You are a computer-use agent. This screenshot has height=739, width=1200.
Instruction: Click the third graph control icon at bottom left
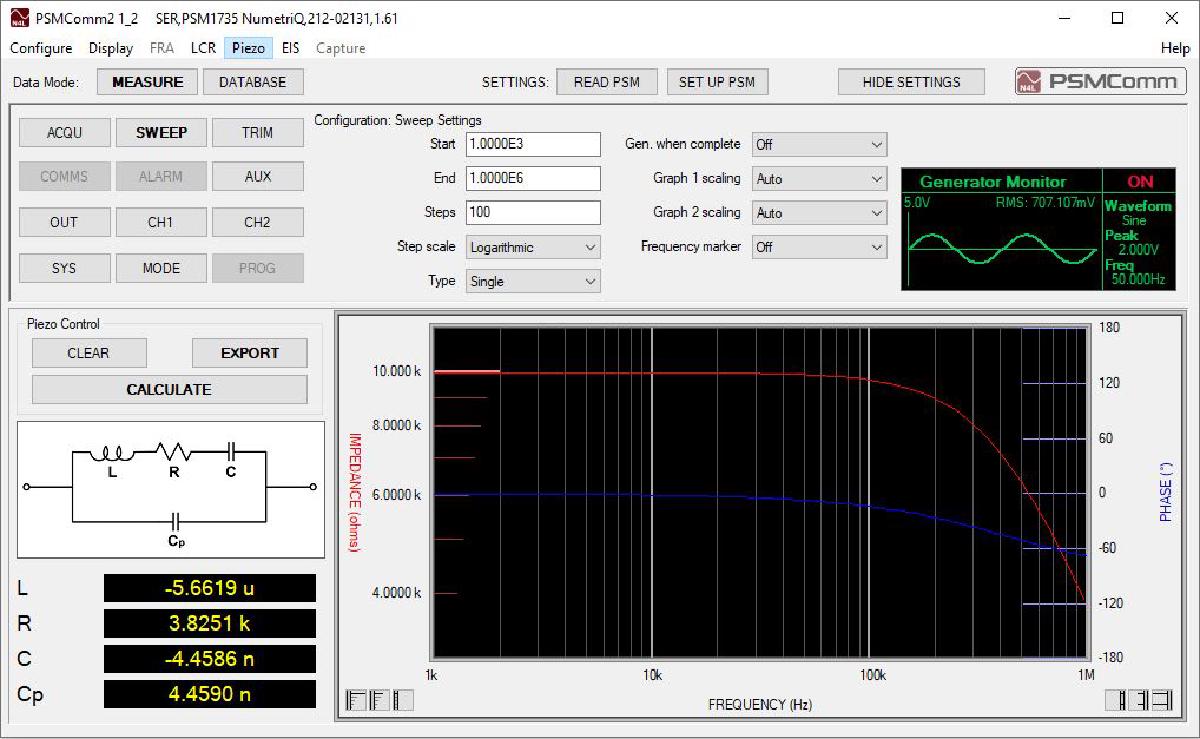[403, 700]
